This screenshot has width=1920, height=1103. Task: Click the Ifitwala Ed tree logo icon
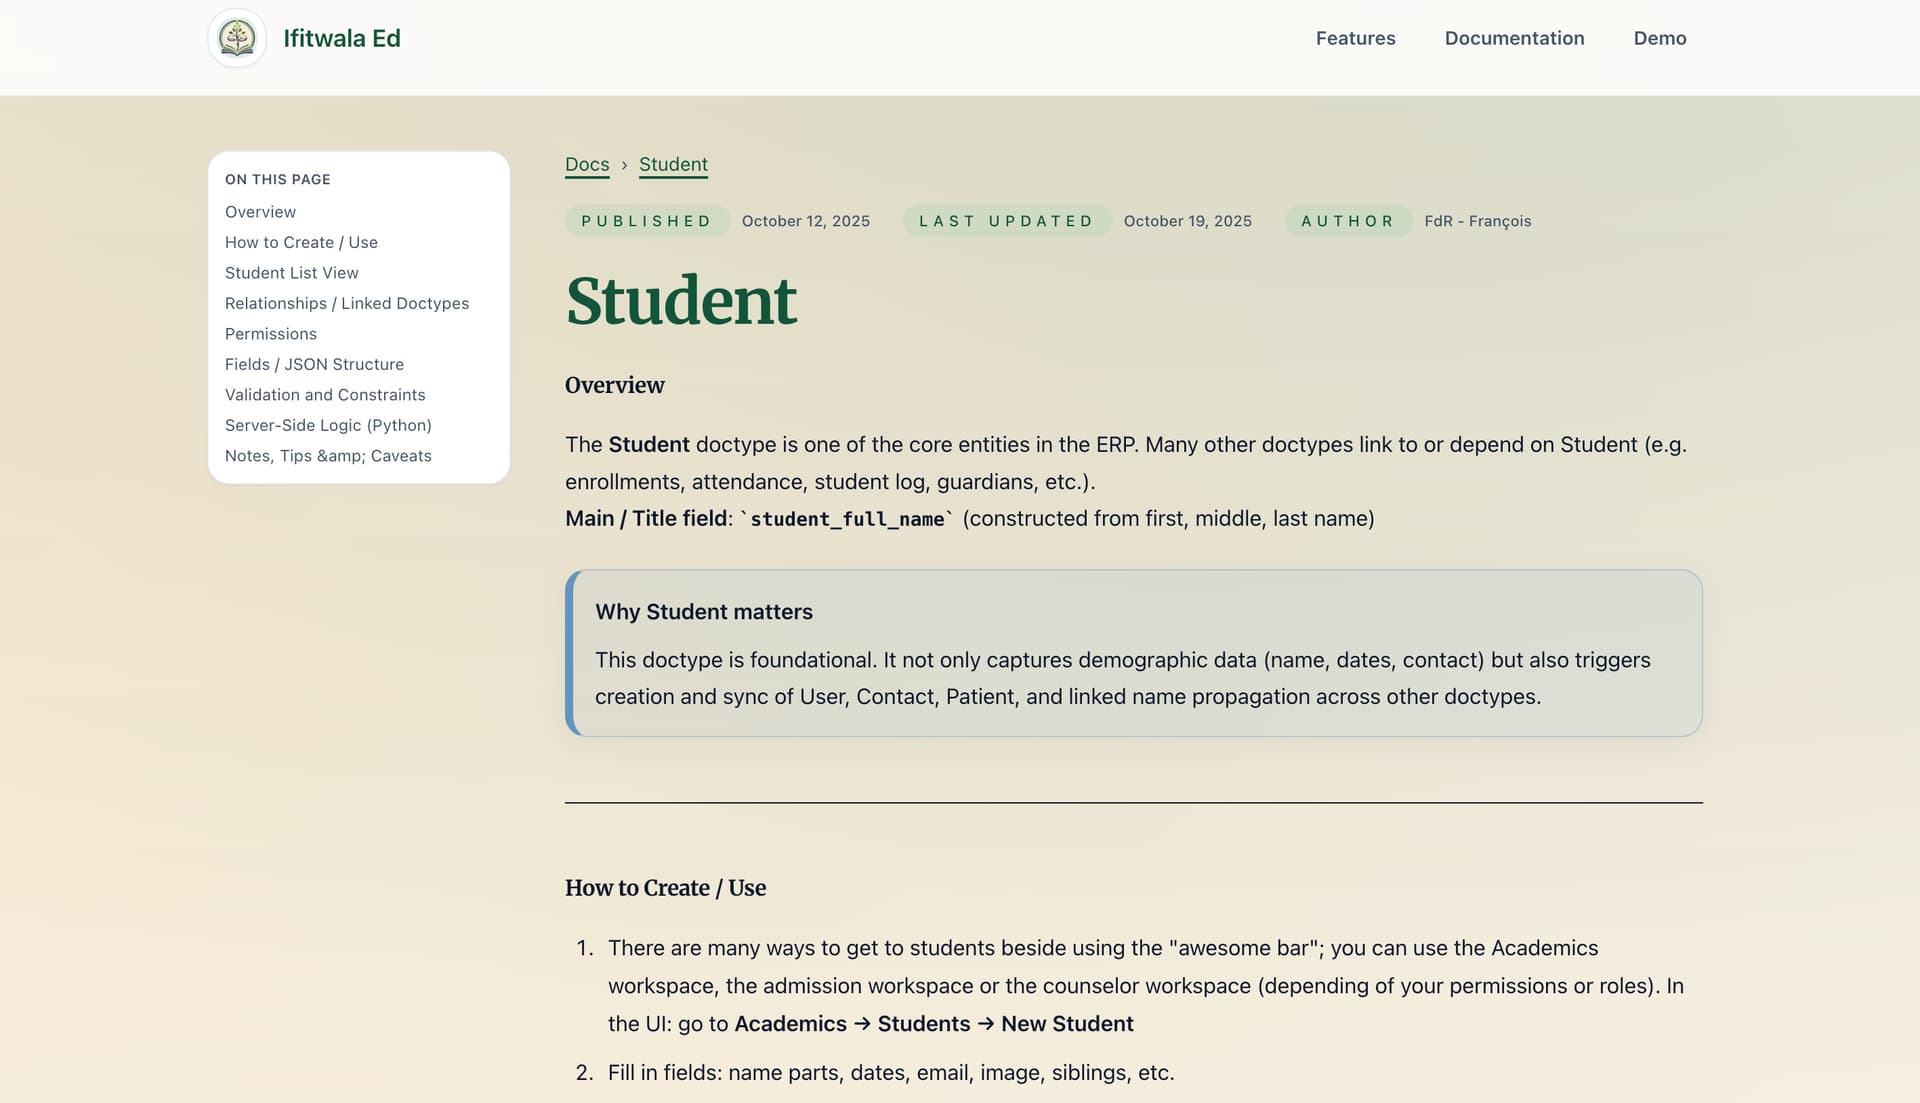pyautogui.click(x=237, y=38)
